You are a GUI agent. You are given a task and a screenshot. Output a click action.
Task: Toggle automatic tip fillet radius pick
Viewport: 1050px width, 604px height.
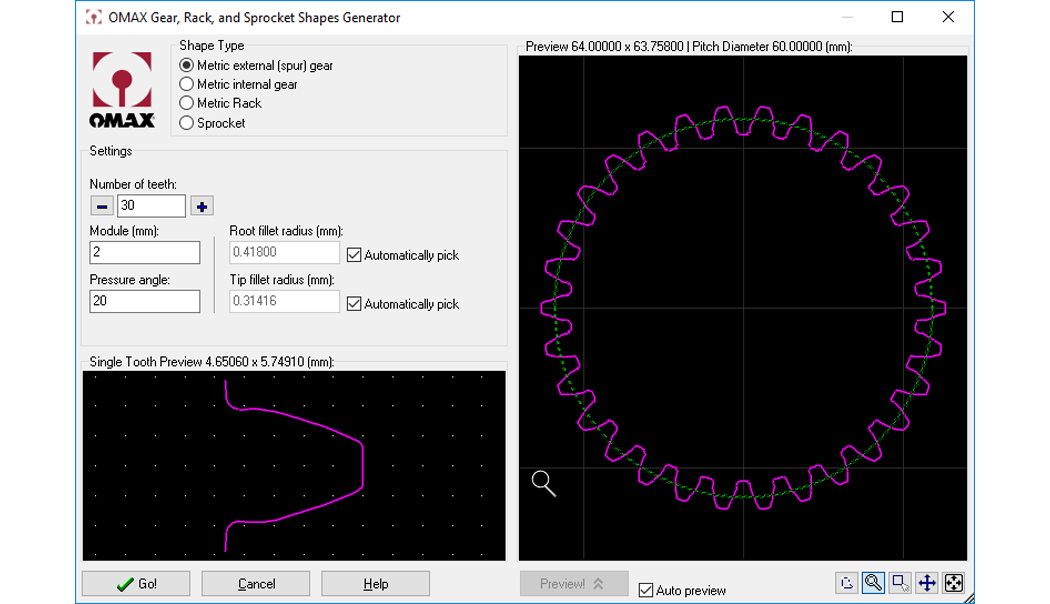coord(354,304)
